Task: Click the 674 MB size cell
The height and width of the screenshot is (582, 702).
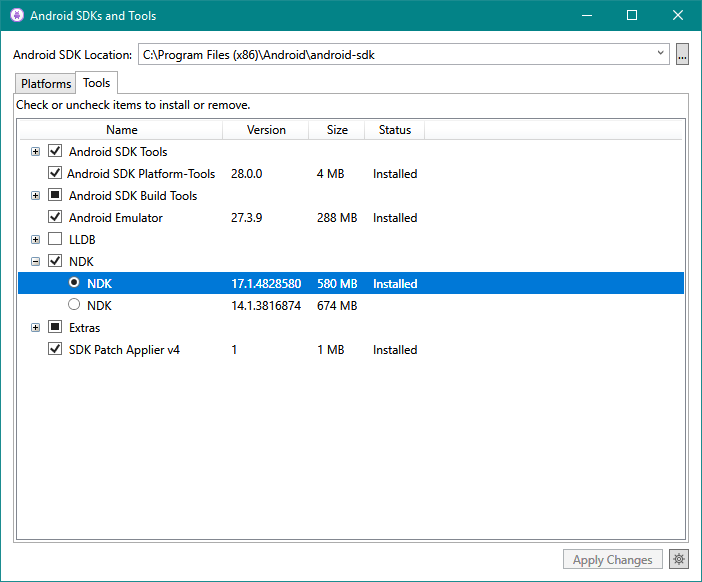Action: click(337, 306)
